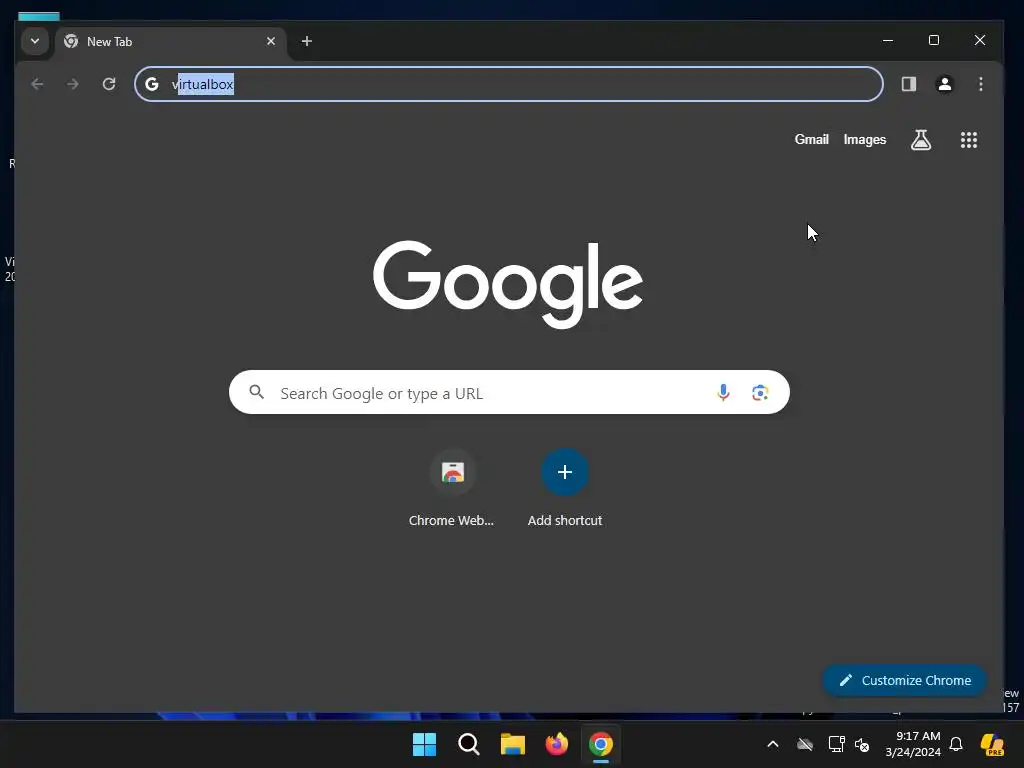Open the Images link
1024x768 pixels.
click(865, 140)
